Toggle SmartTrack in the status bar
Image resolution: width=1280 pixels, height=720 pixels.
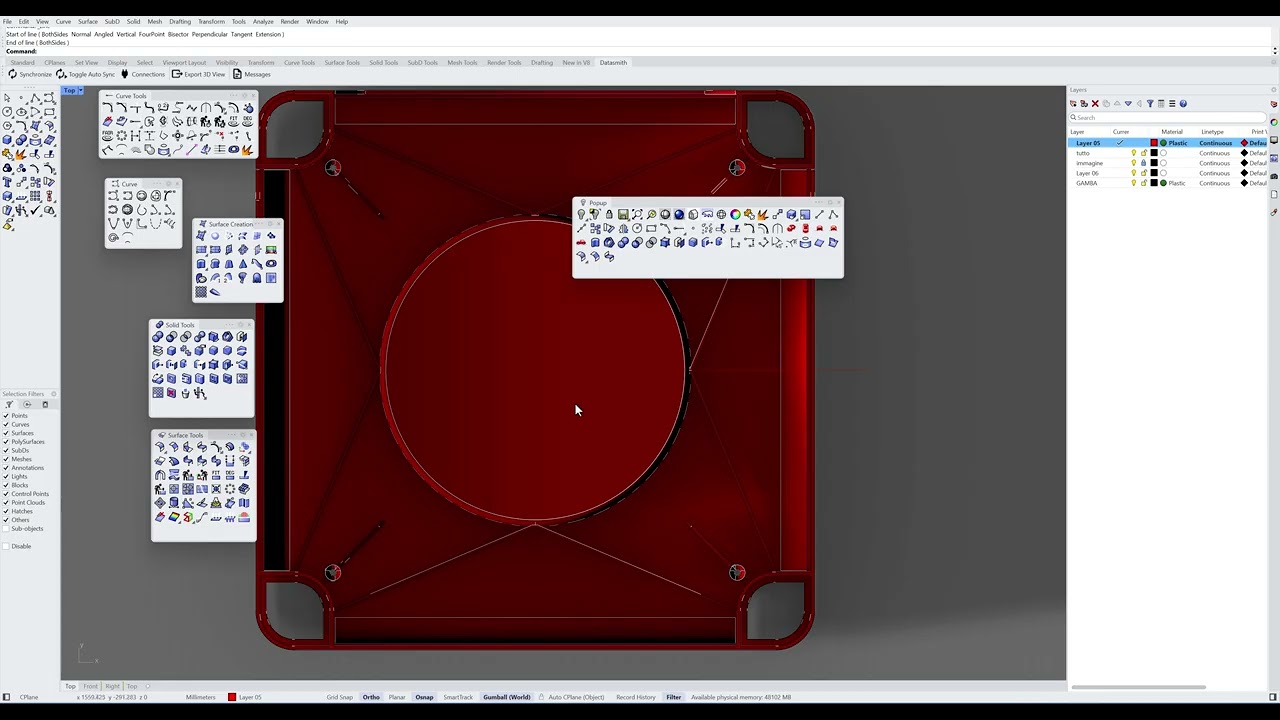[x=458, y=697]
